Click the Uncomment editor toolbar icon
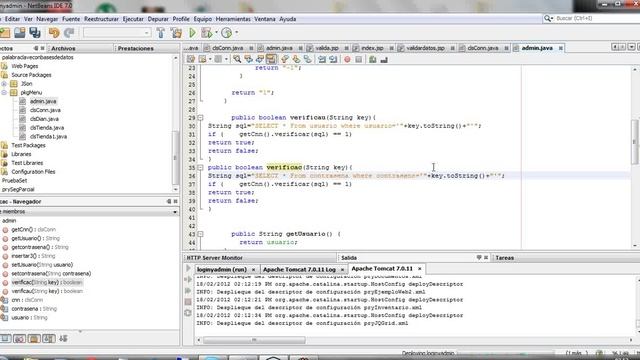The width and height of the screenshot is (640, 360). pyautogui.click(x=384, y=59)
